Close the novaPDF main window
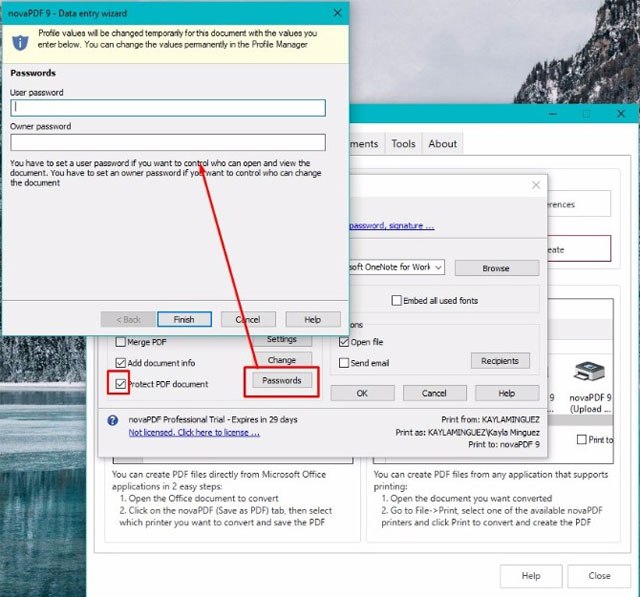 (621, 114)
